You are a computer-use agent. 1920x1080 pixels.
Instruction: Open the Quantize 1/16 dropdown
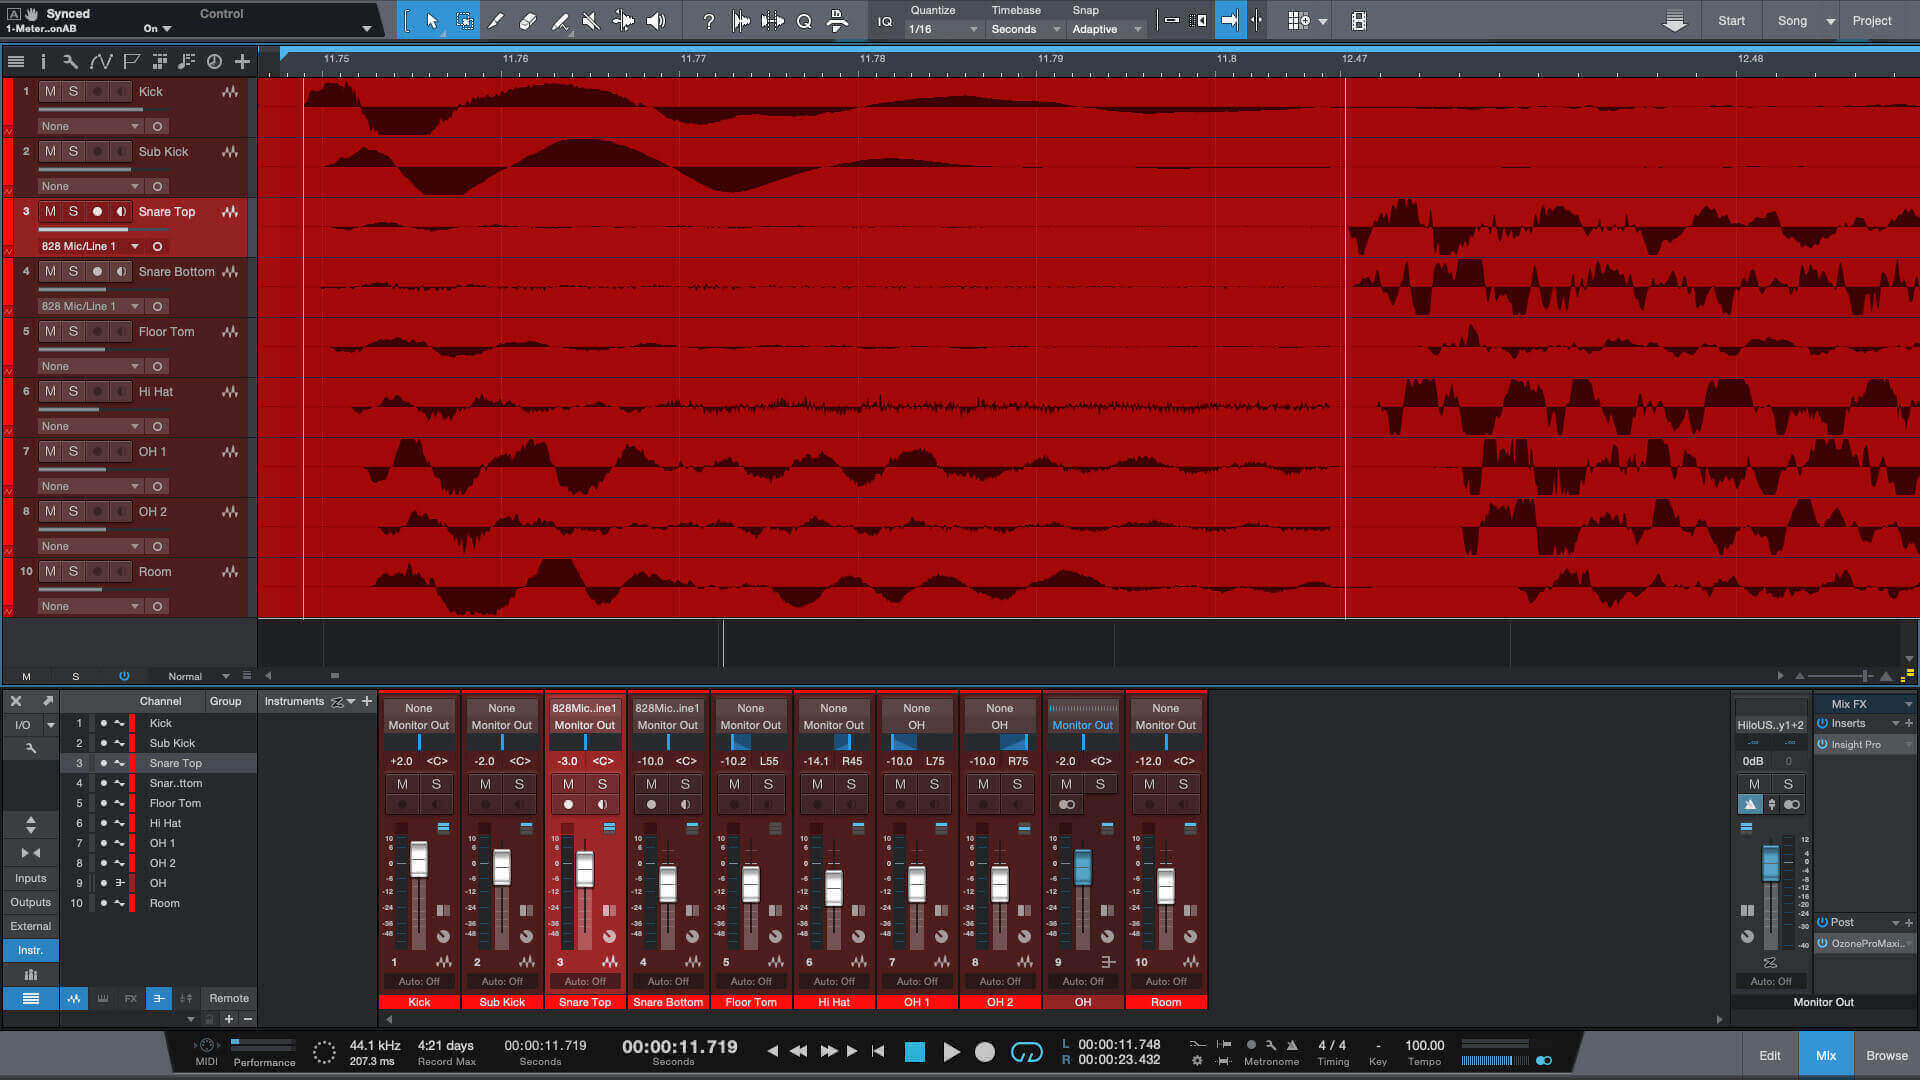[943, 29]
